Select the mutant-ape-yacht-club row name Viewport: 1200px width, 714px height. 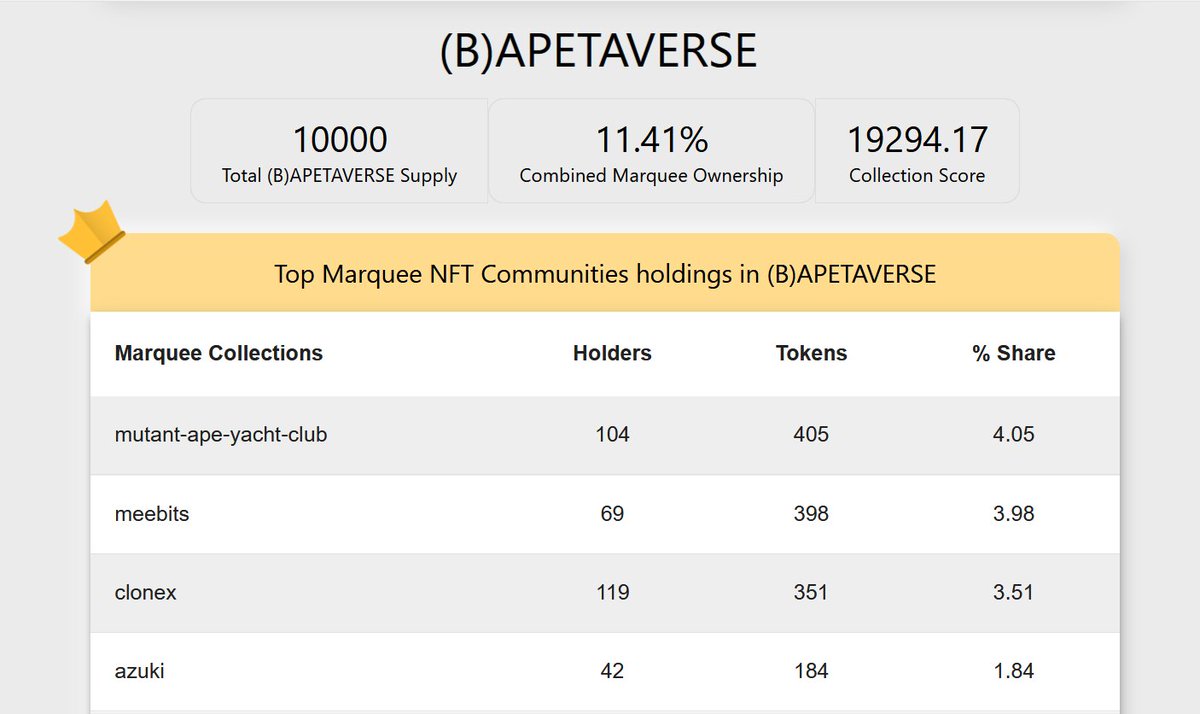pos(221,435)
